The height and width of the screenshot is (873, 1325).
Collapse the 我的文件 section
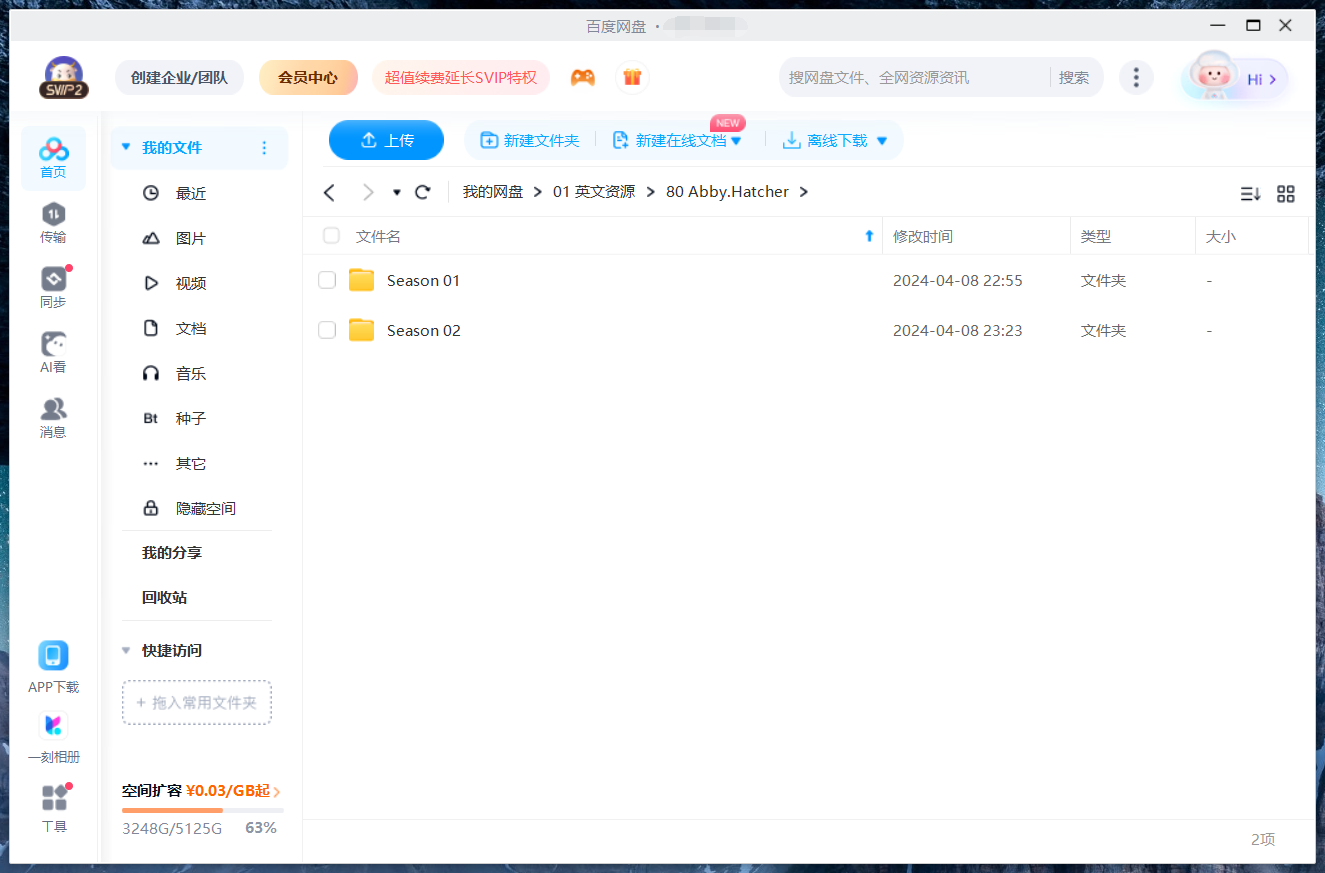point(124,146)
